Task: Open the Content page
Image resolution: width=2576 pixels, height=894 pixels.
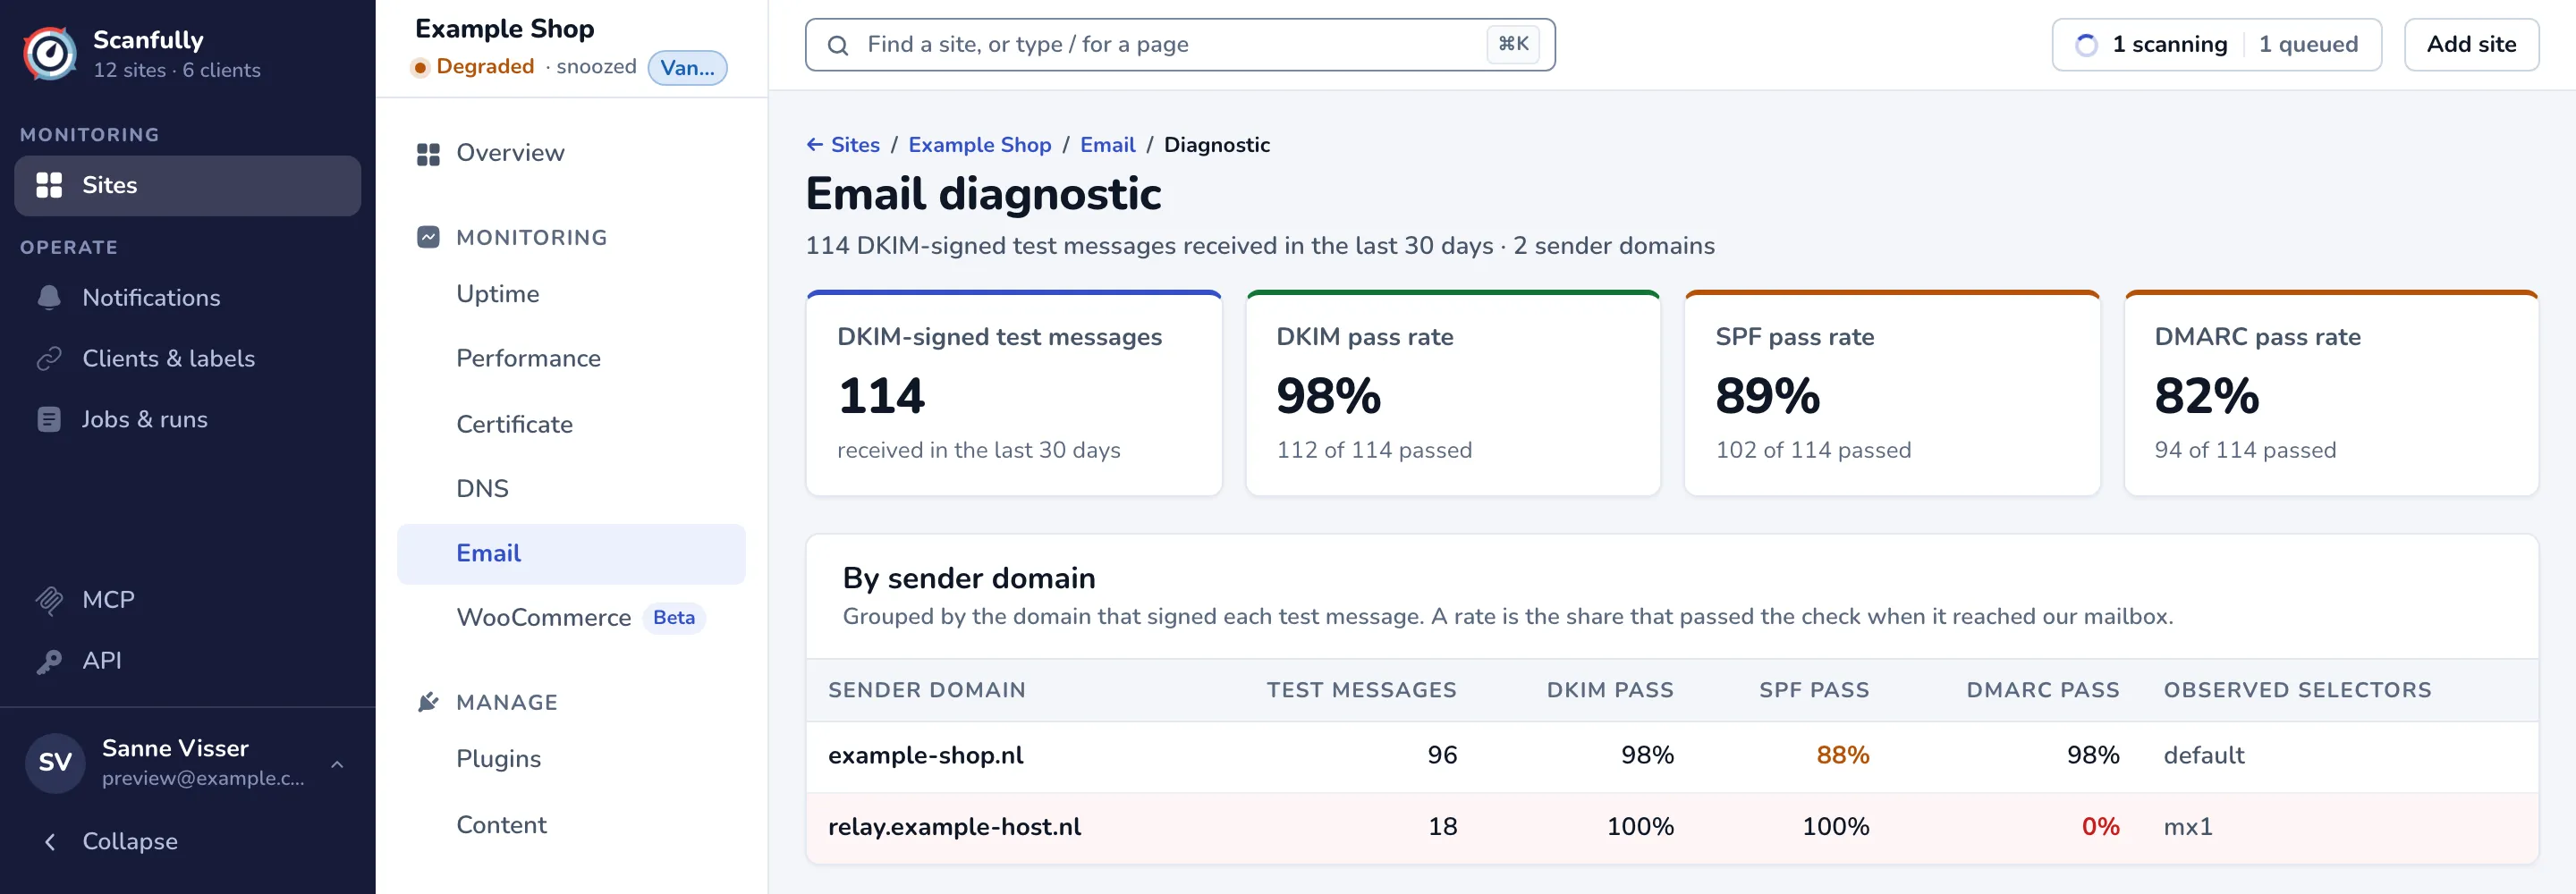Action: [572, 825]
